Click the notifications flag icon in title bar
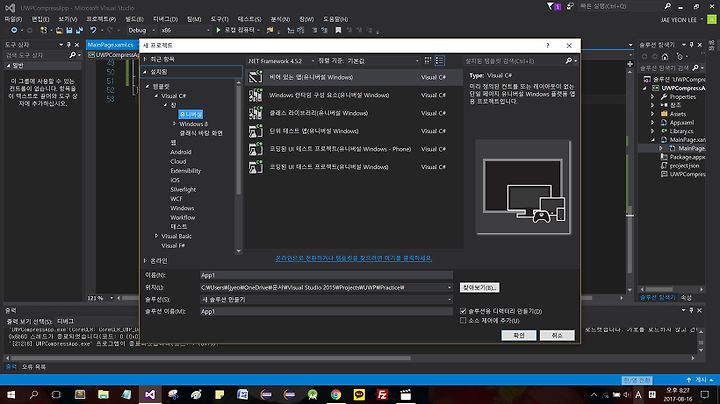Viewport: 720px width, 404px height. (x=550, y=6)
